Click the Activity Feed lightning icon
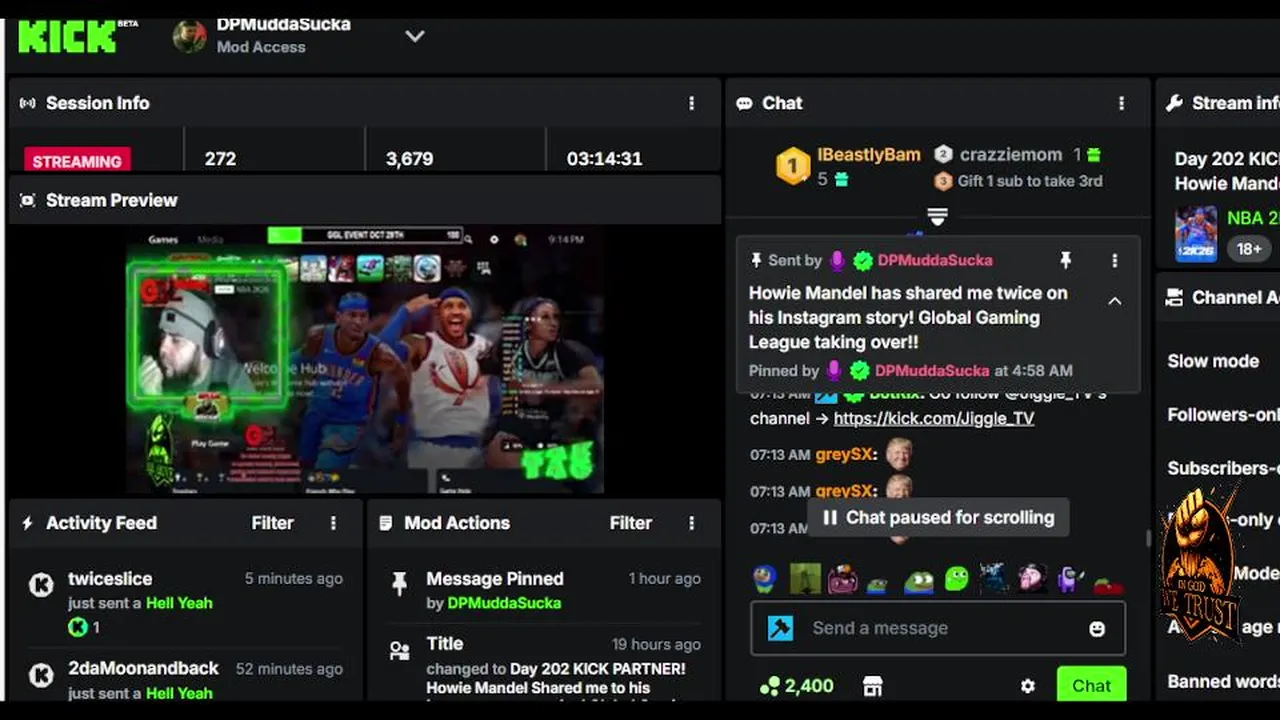Screen dimensions: 1280x720 pyautogui.click(x=27, y=523)
